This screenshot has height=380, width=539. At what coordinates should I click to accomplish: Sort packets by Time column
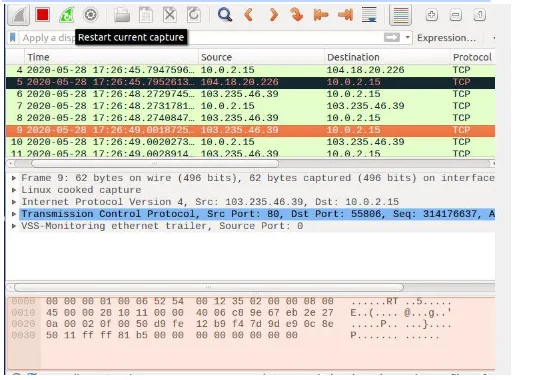click(112, 57)
